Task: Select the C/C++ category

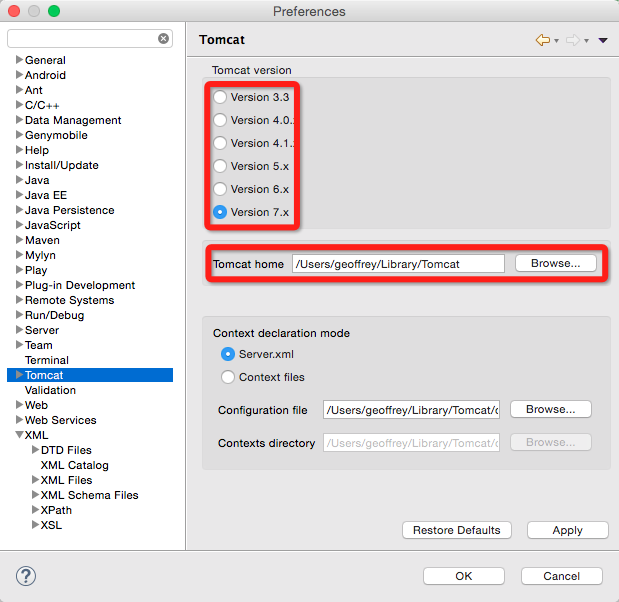Action: (42, 105)
